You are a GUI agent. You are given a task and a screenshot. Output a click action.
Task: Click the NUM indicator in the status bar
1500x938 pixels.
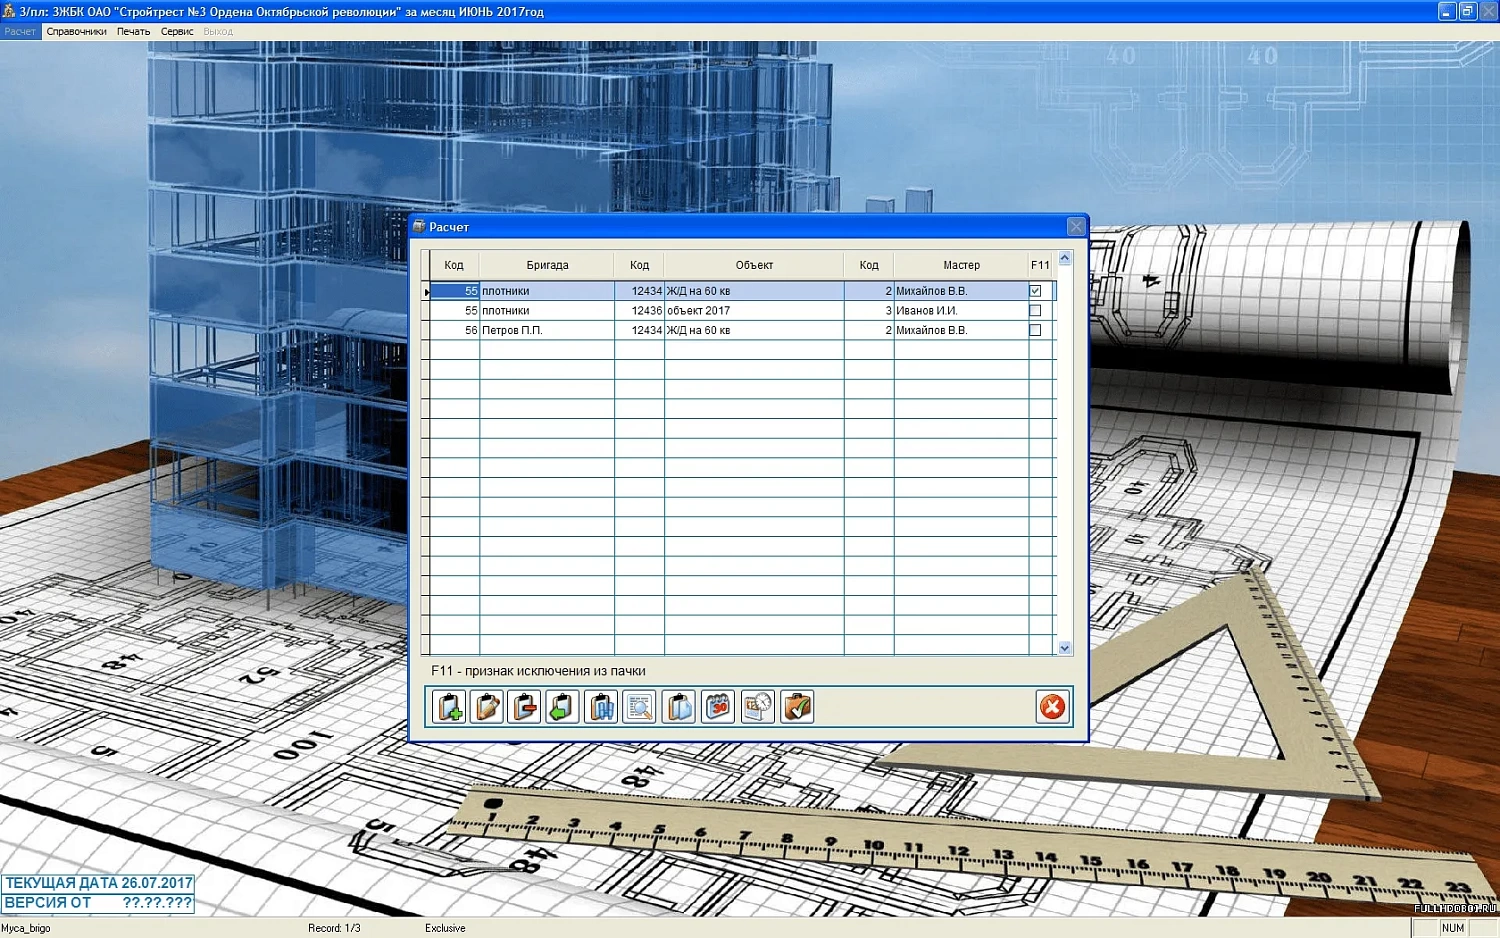pos(1453,928)
